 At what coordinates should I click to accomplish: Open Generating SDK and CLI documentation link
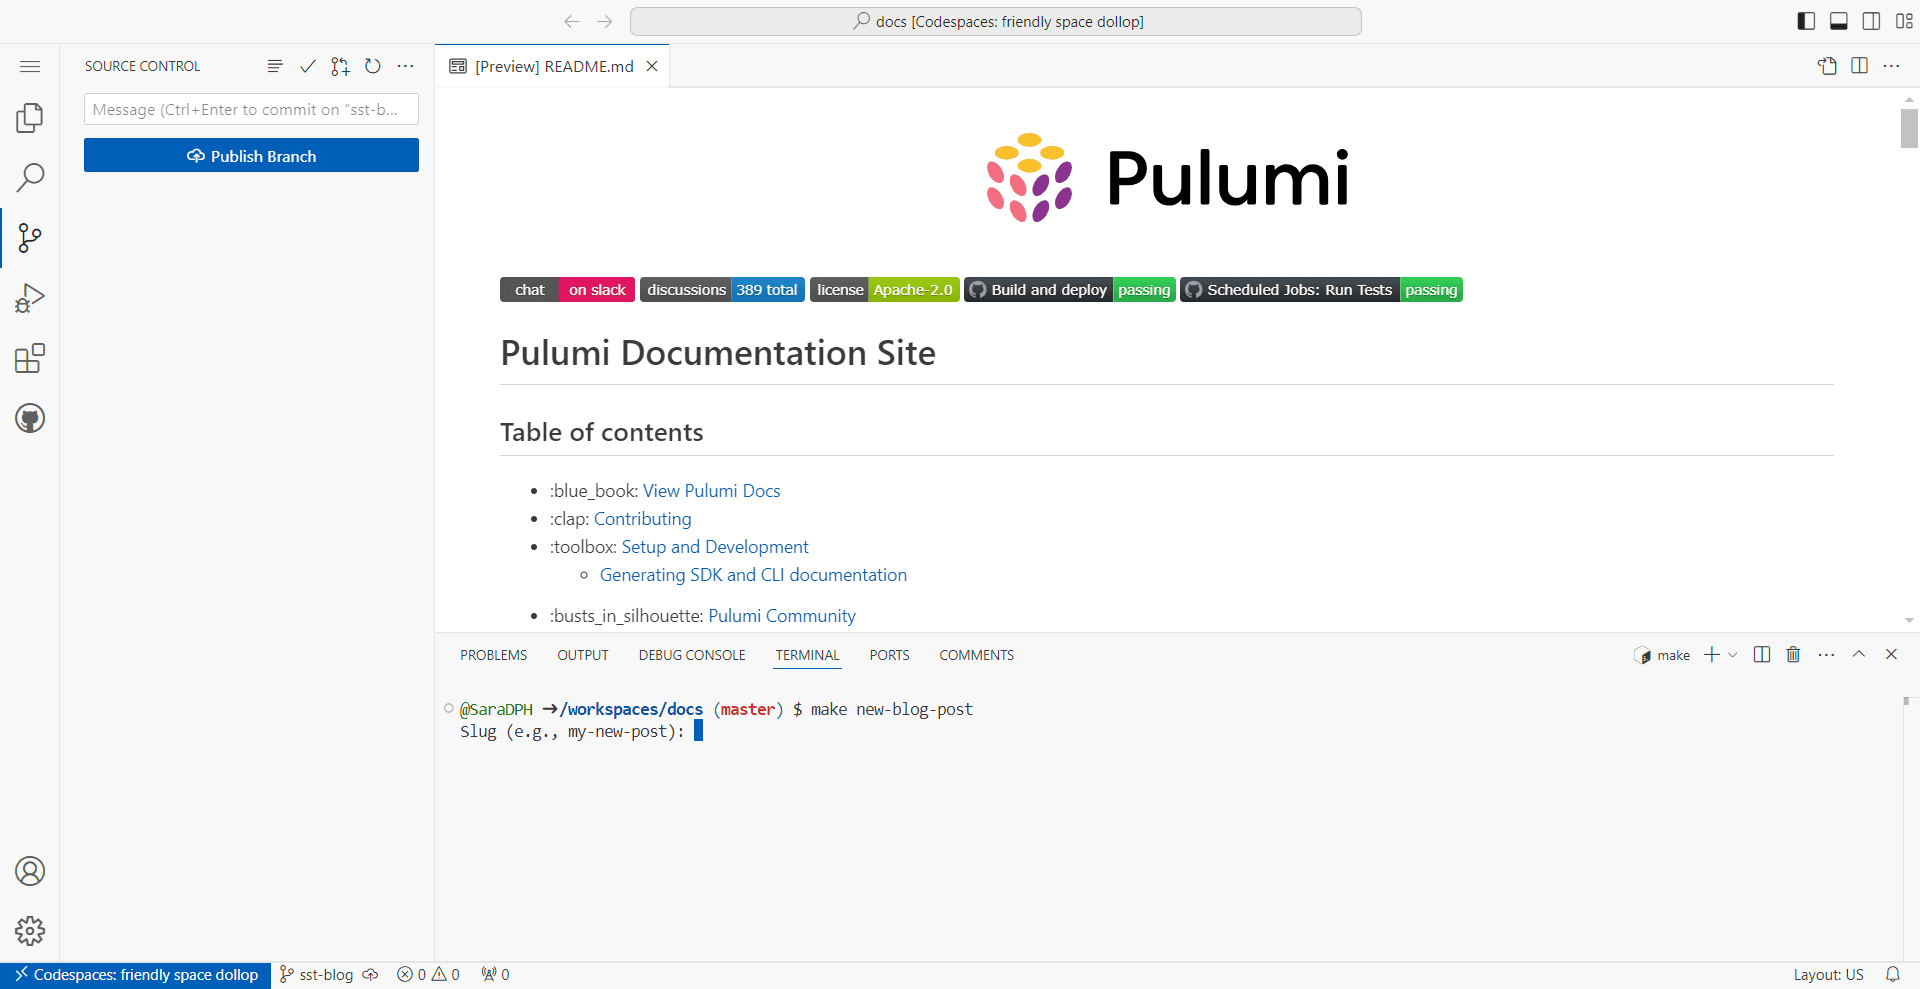[x=753, y=575]
